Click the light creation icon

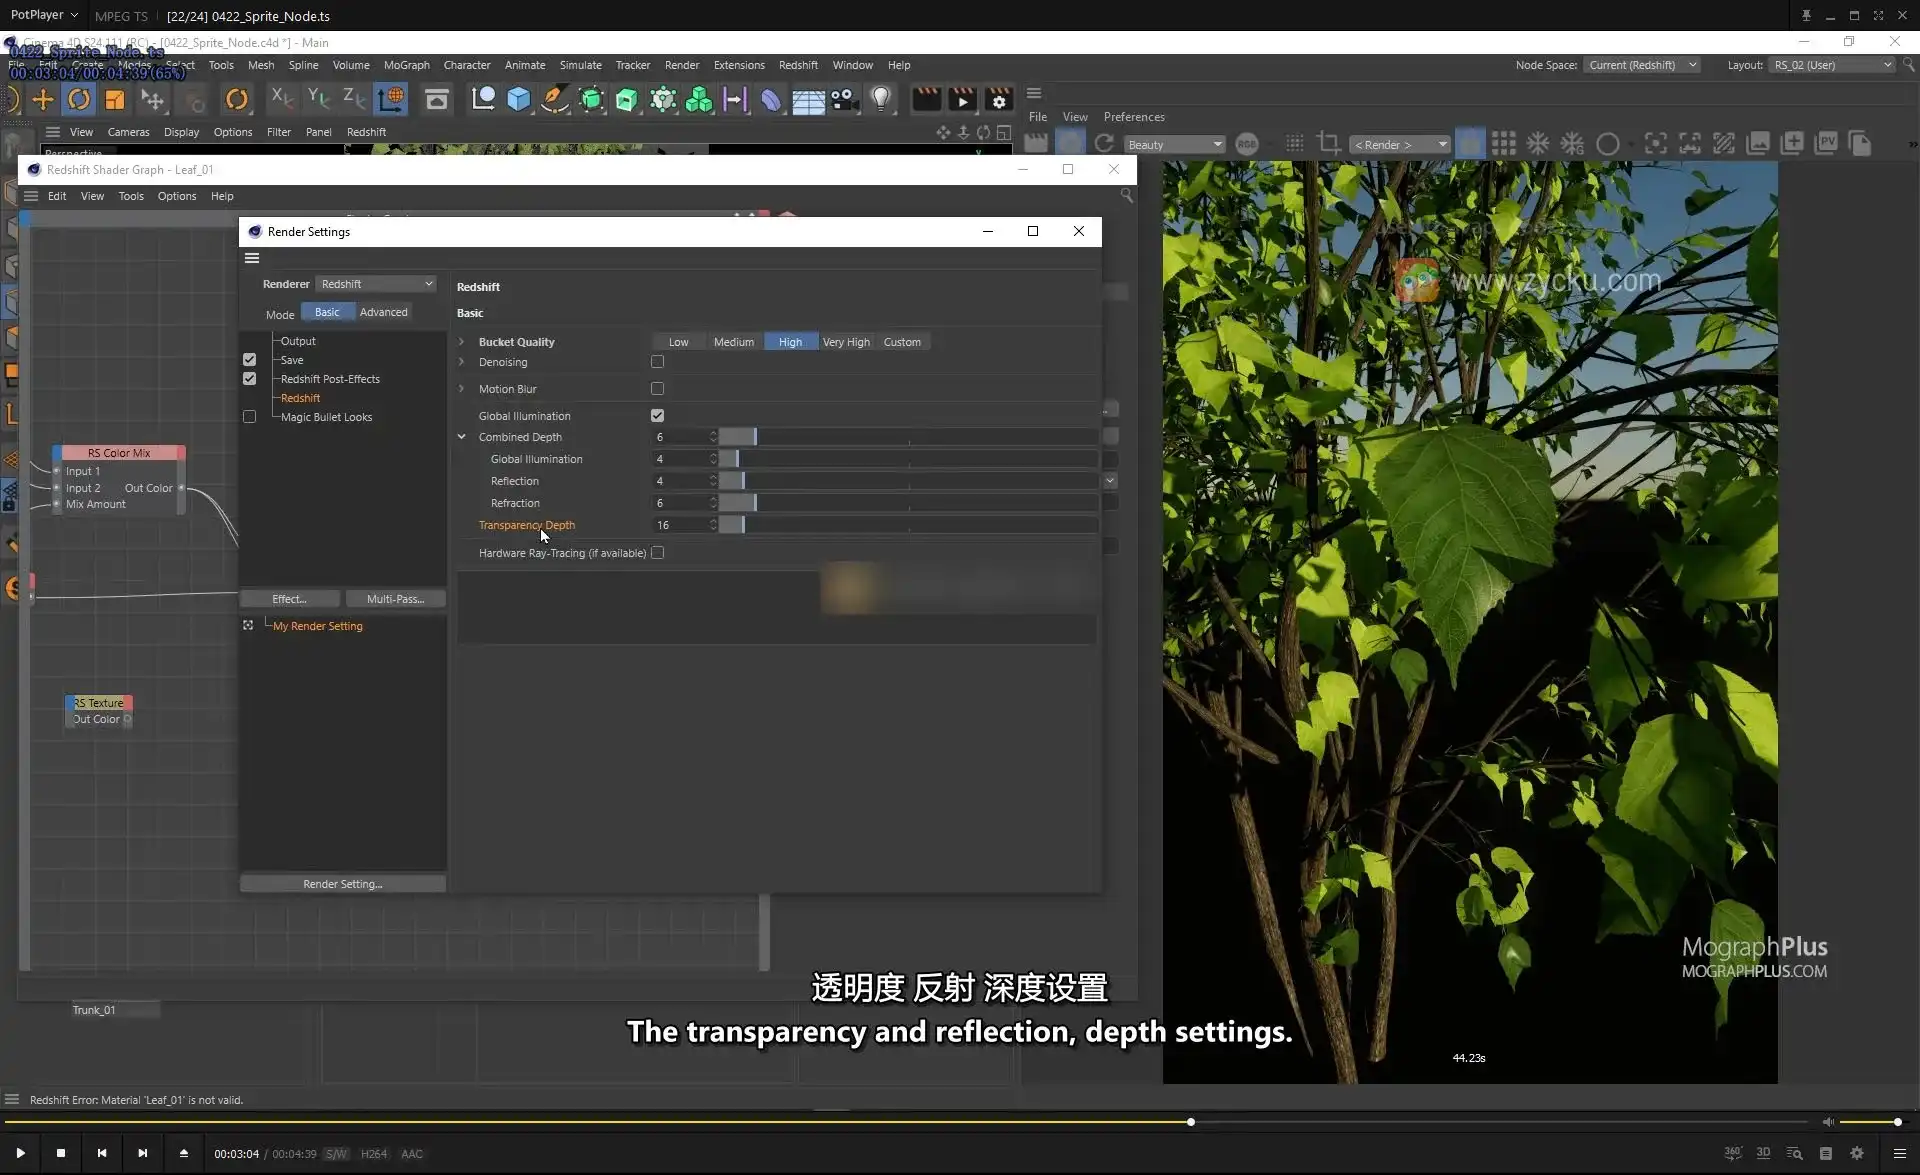coord(882,99)
